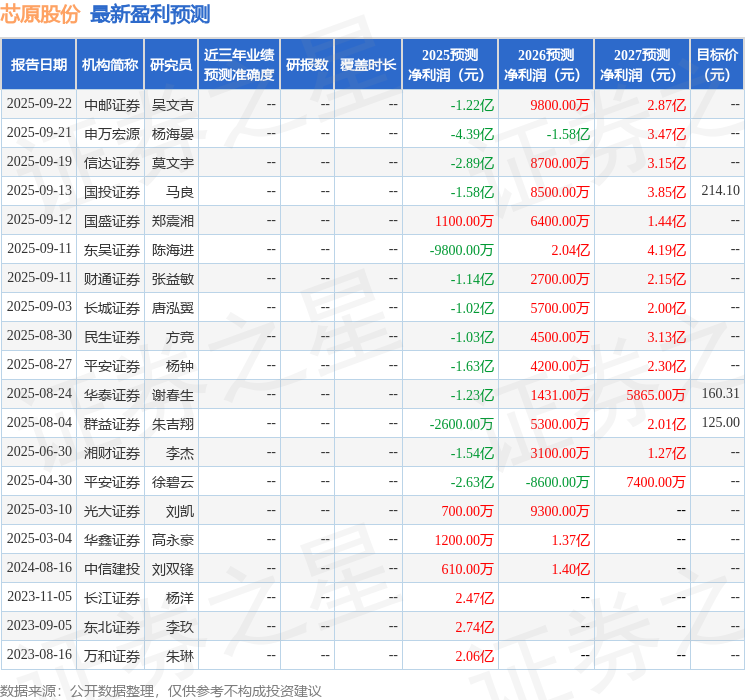This screenshot has width=745, height=700.
Task: Click the 2025预测净利润 column header
Action: 450,65
